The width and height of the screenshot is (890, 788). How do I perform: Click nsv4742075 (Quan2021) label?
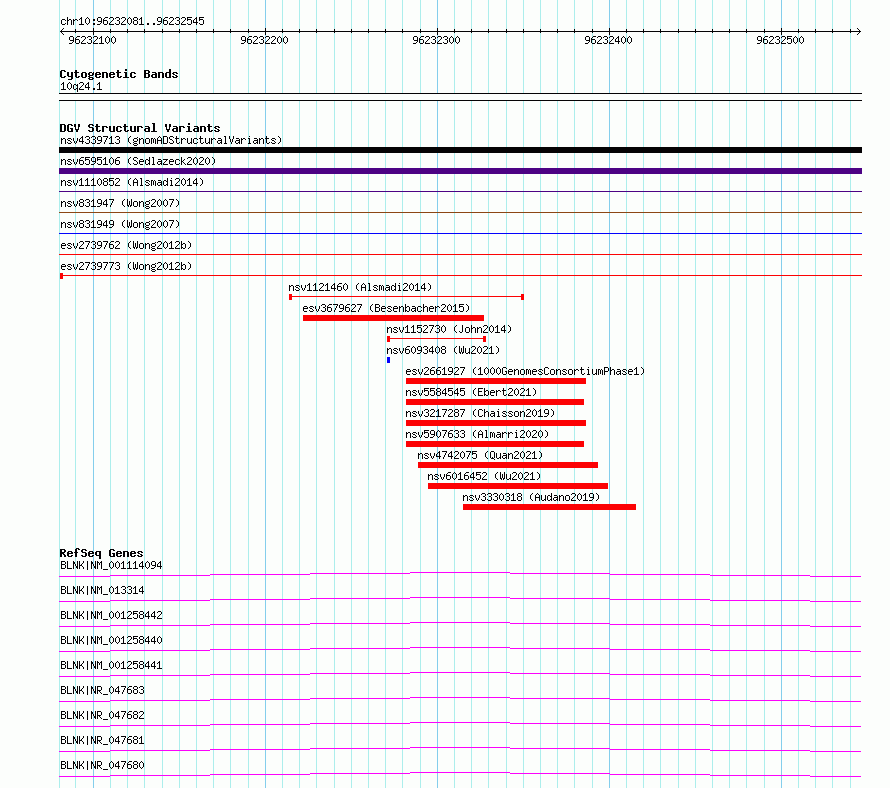(480, 455)
